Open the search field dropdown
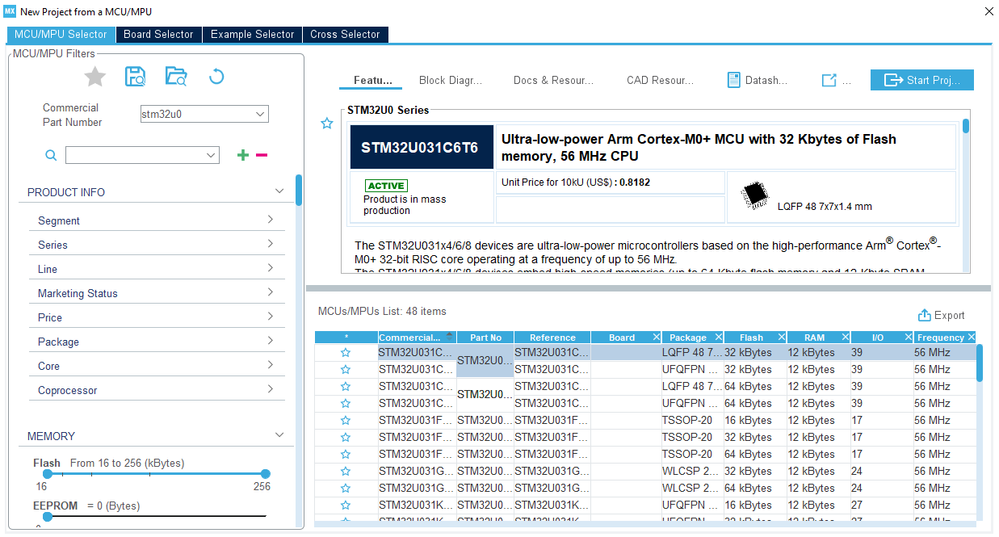Viewport: 999px width, 537px height. [211, 155]
